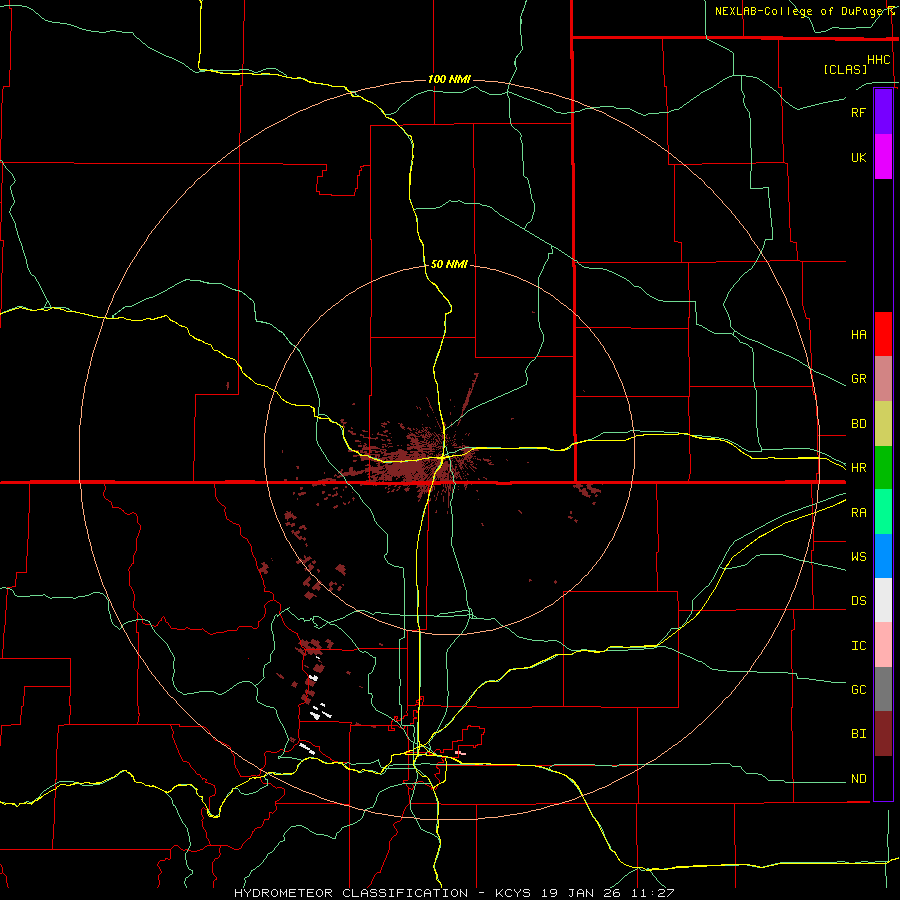Click the dark red BI swatch
Image resolution: width=900 pixels, height=900 pixels.
click(x=883, y=734)
